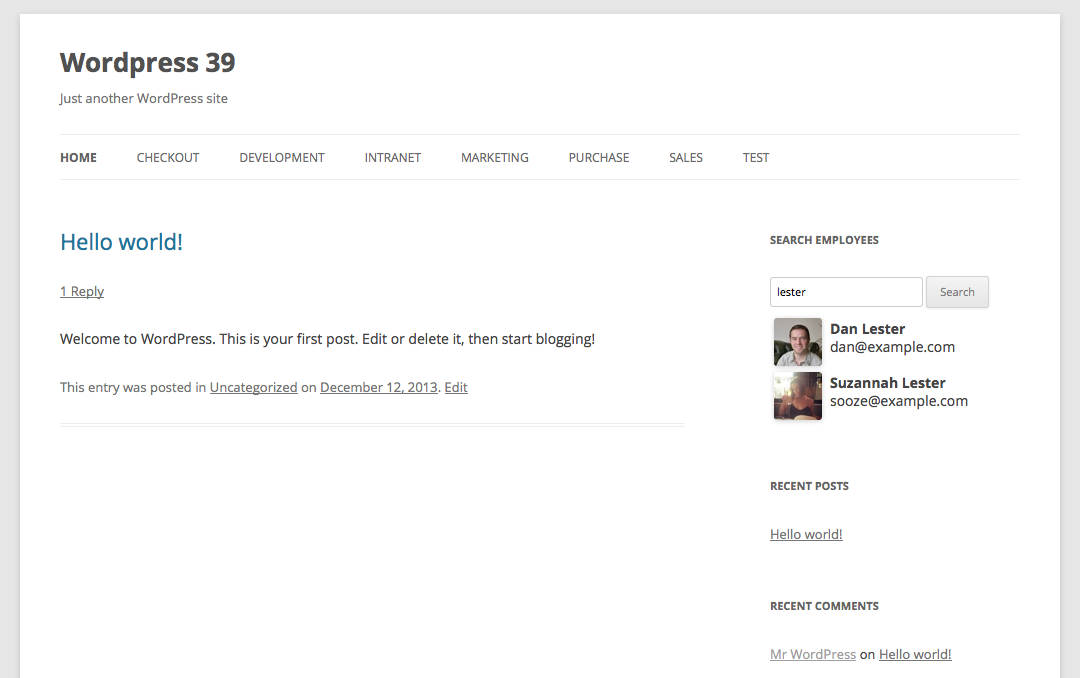This screenshot has height=678, width=1080.
Task: View the 1 Reply comments link
Action: coord(82,291)
